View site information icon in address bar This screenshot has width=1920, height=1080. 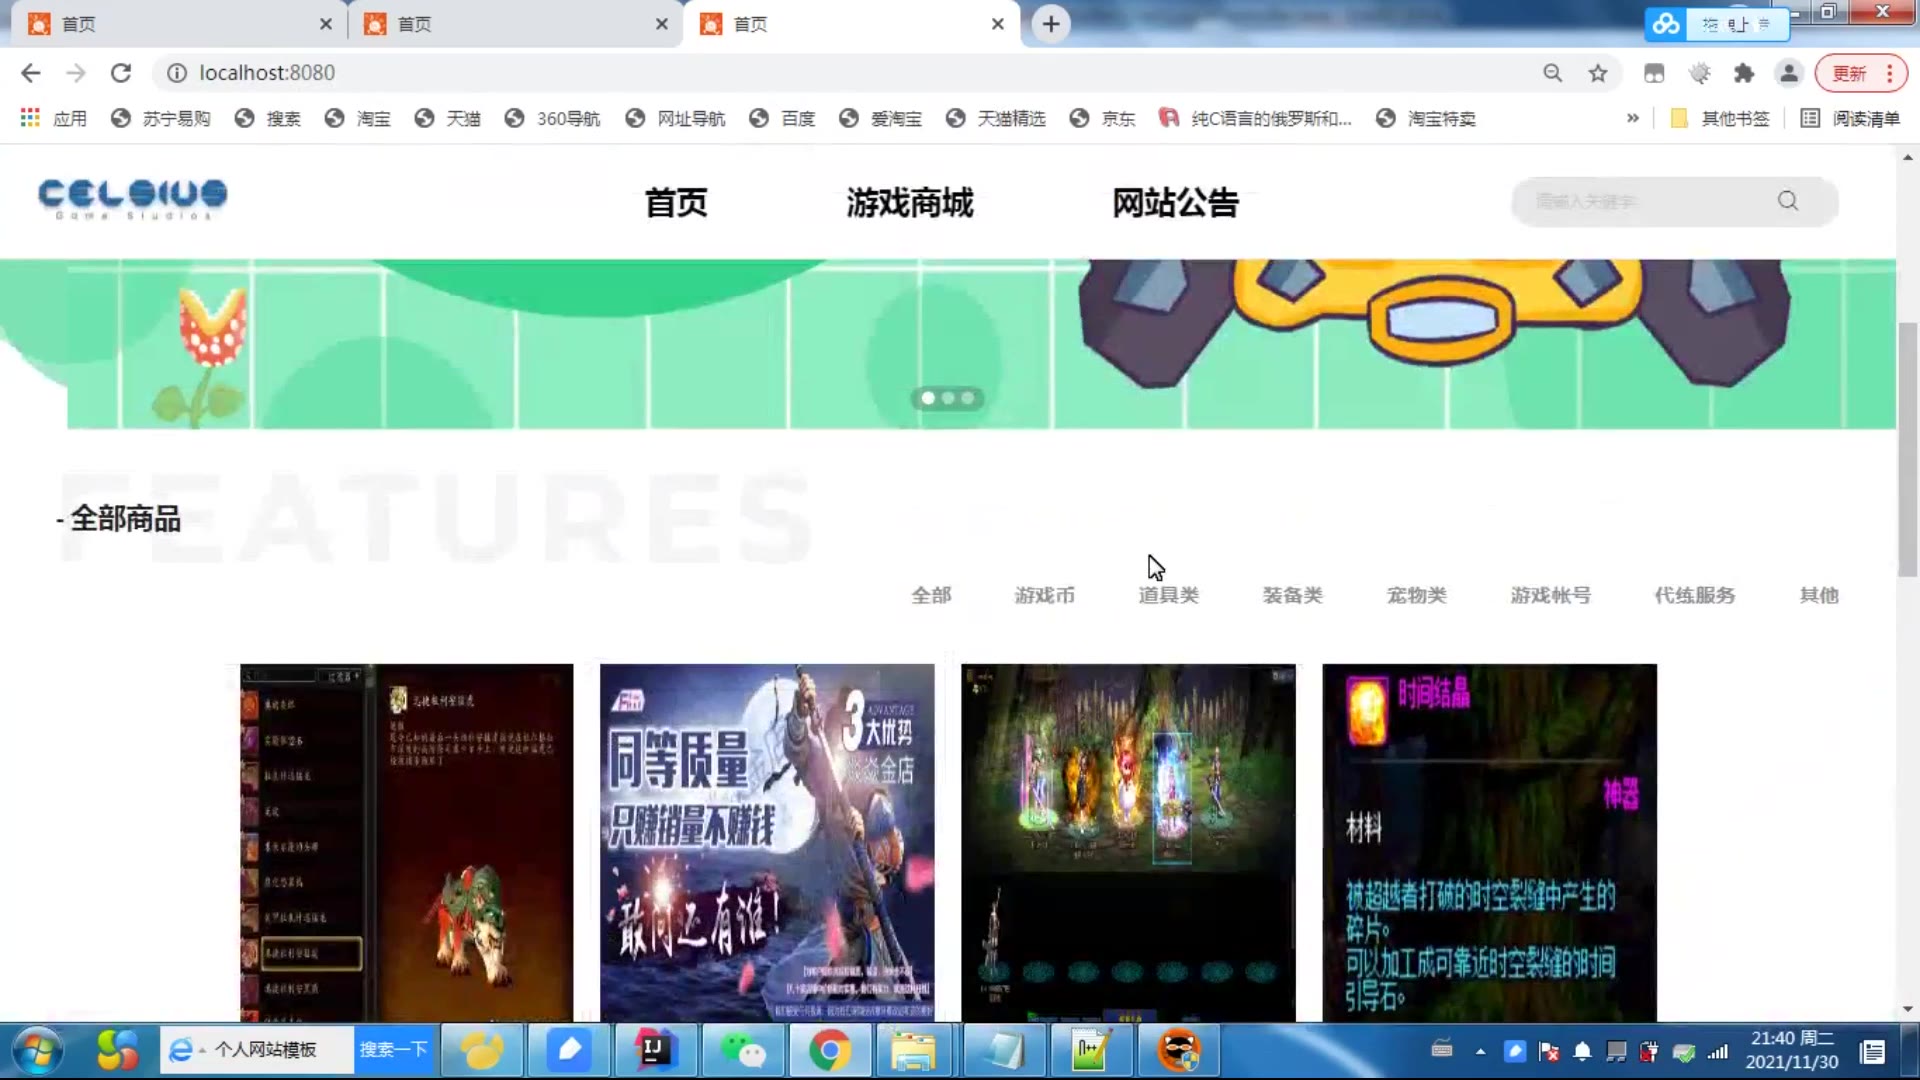click(177, 73)
